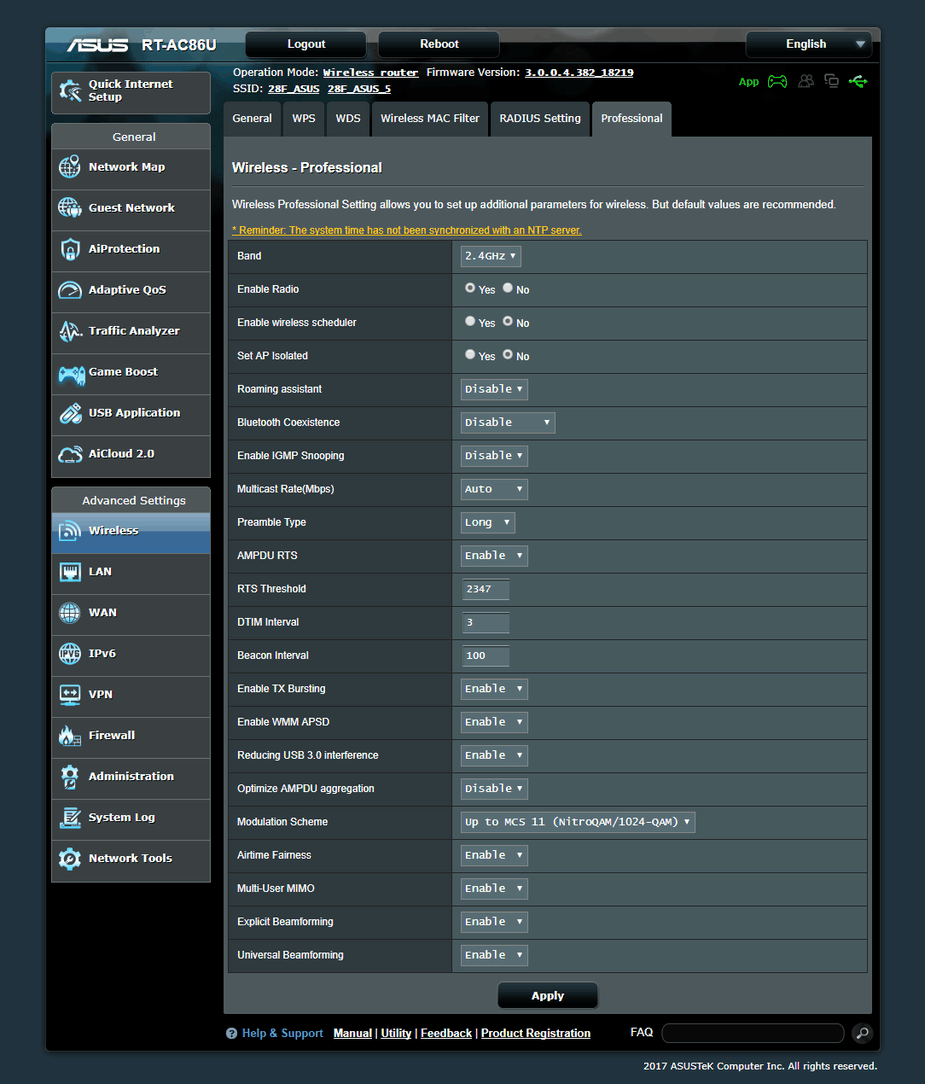Screen dimensions: 925x1084
Task: Click the Logout button
Action: tap(306, 44)
